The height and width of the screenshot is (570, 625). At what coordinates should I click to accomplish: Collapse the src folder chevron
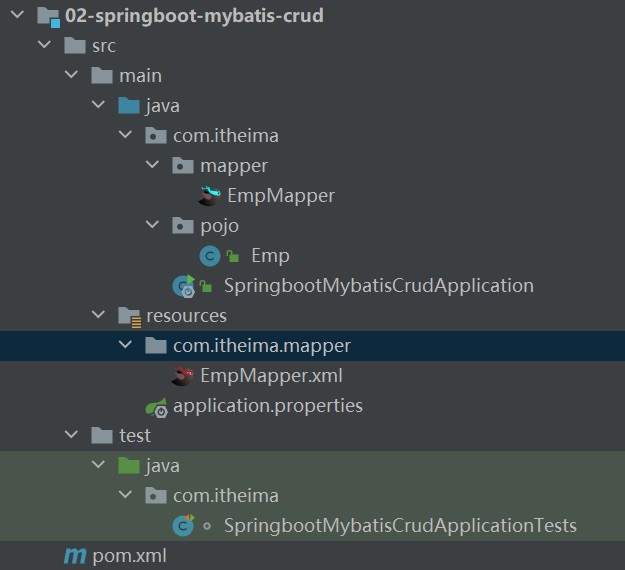click(x=44, y=46)
